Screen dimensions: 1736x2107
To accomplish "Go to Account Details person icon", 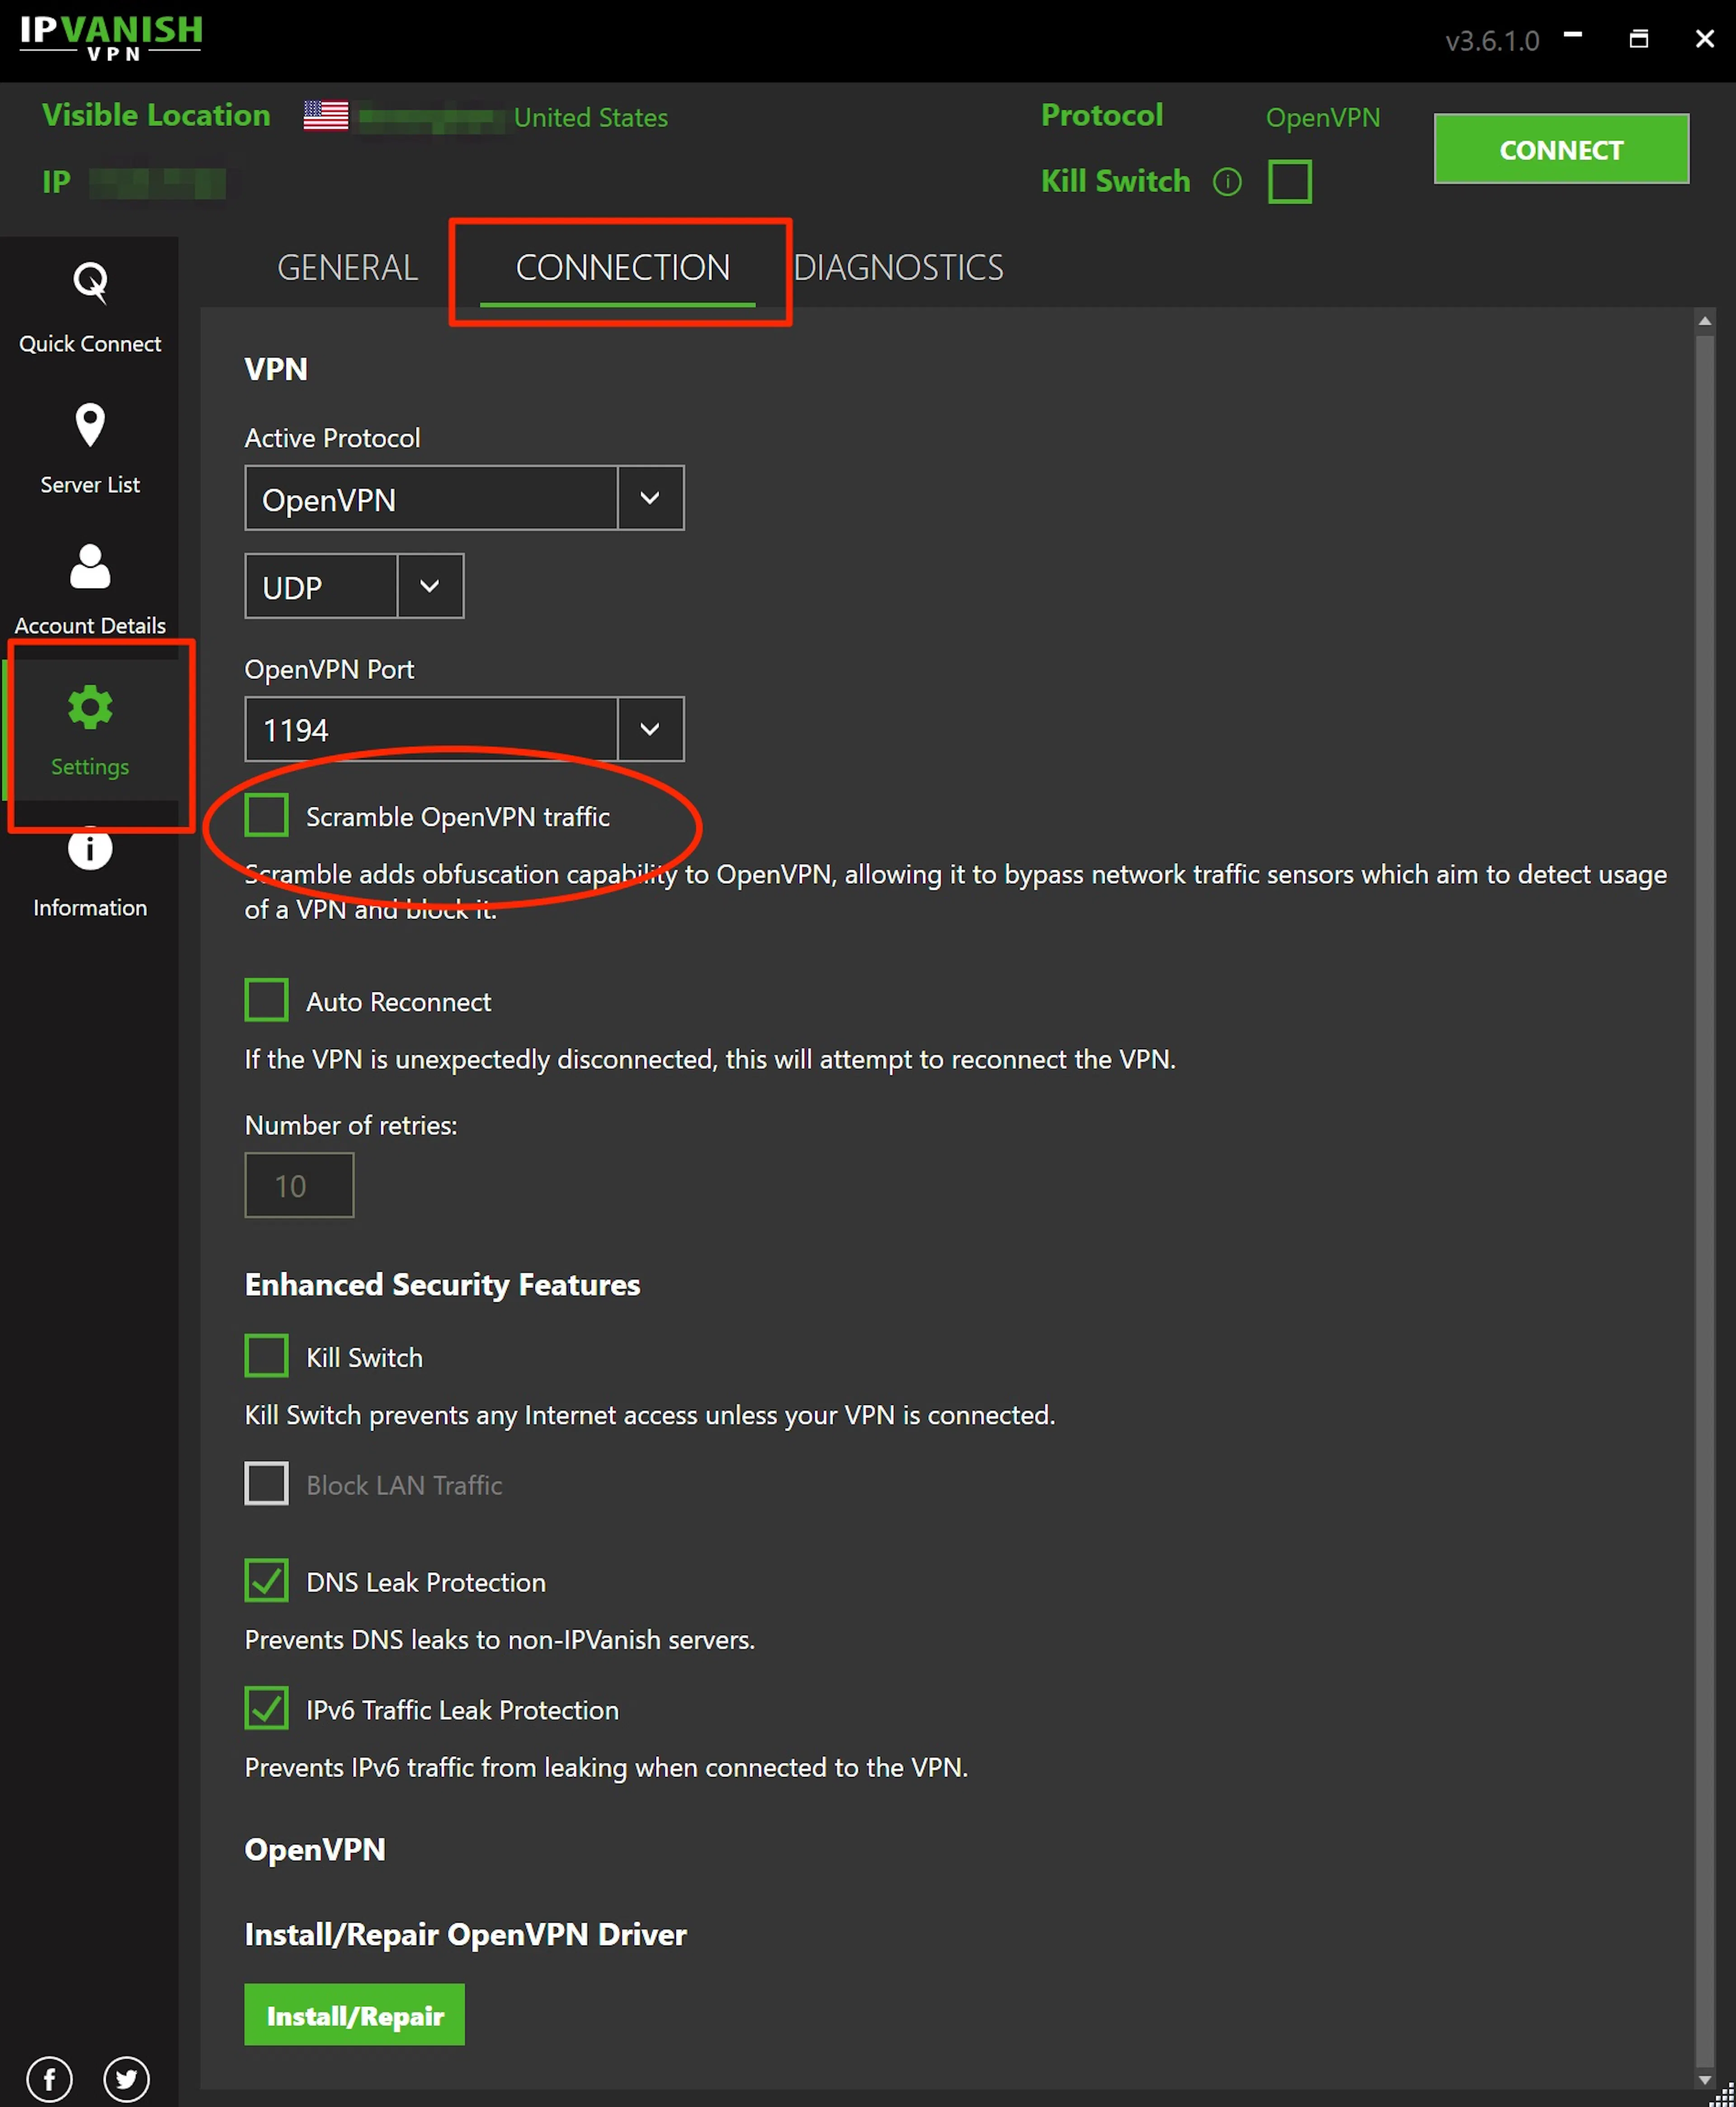I will [x=90, y=566].
